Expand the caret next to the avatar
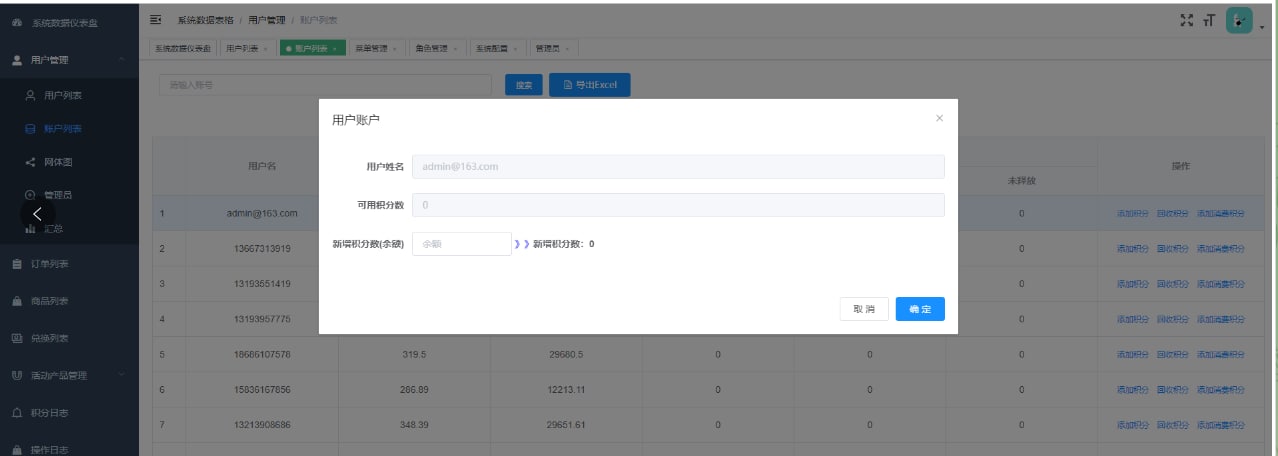Viewport: 1278px width, 456px height. (x=1262, y=27)
